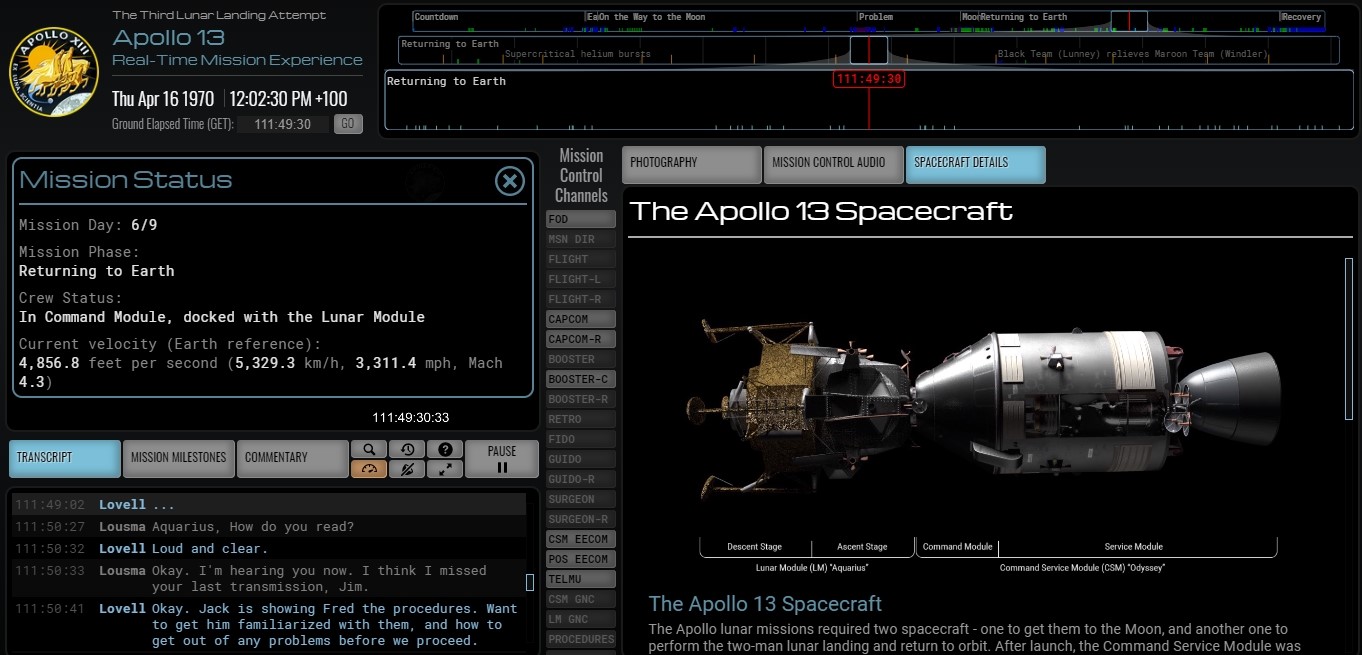This screenshot has height=655, width=1362.
Task: Select the 111:50:33 Lousma transcript entry
Action: tap(269, 579)
